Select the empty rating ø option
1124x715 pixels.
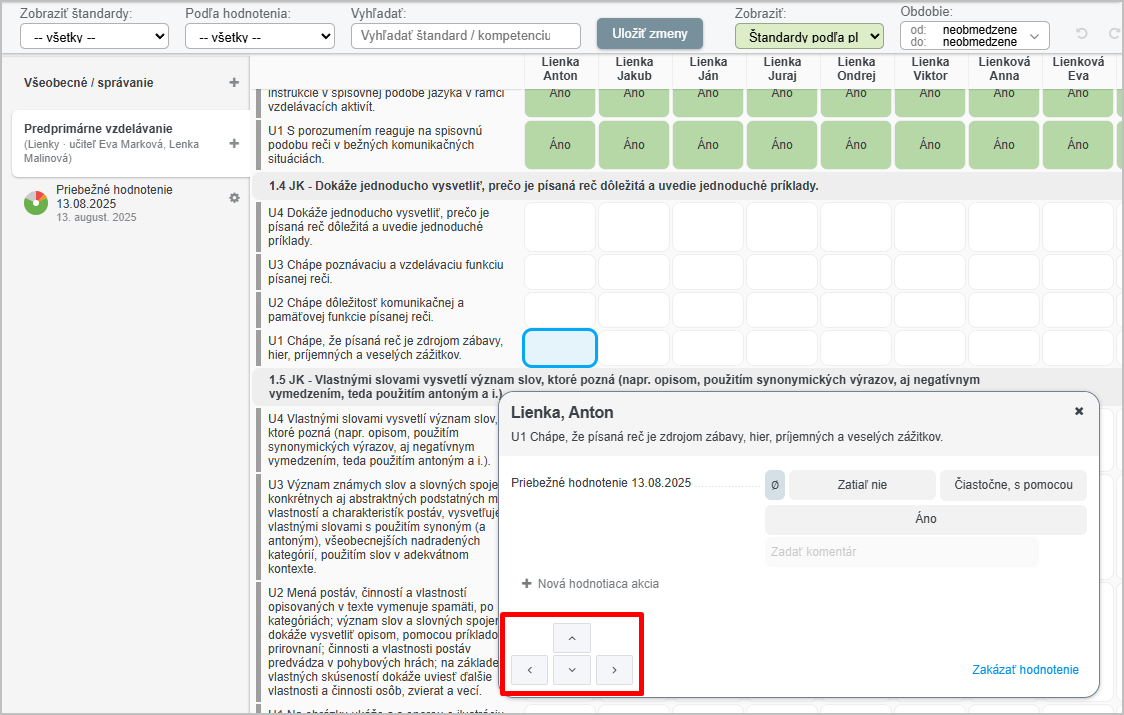pos(775,485)
